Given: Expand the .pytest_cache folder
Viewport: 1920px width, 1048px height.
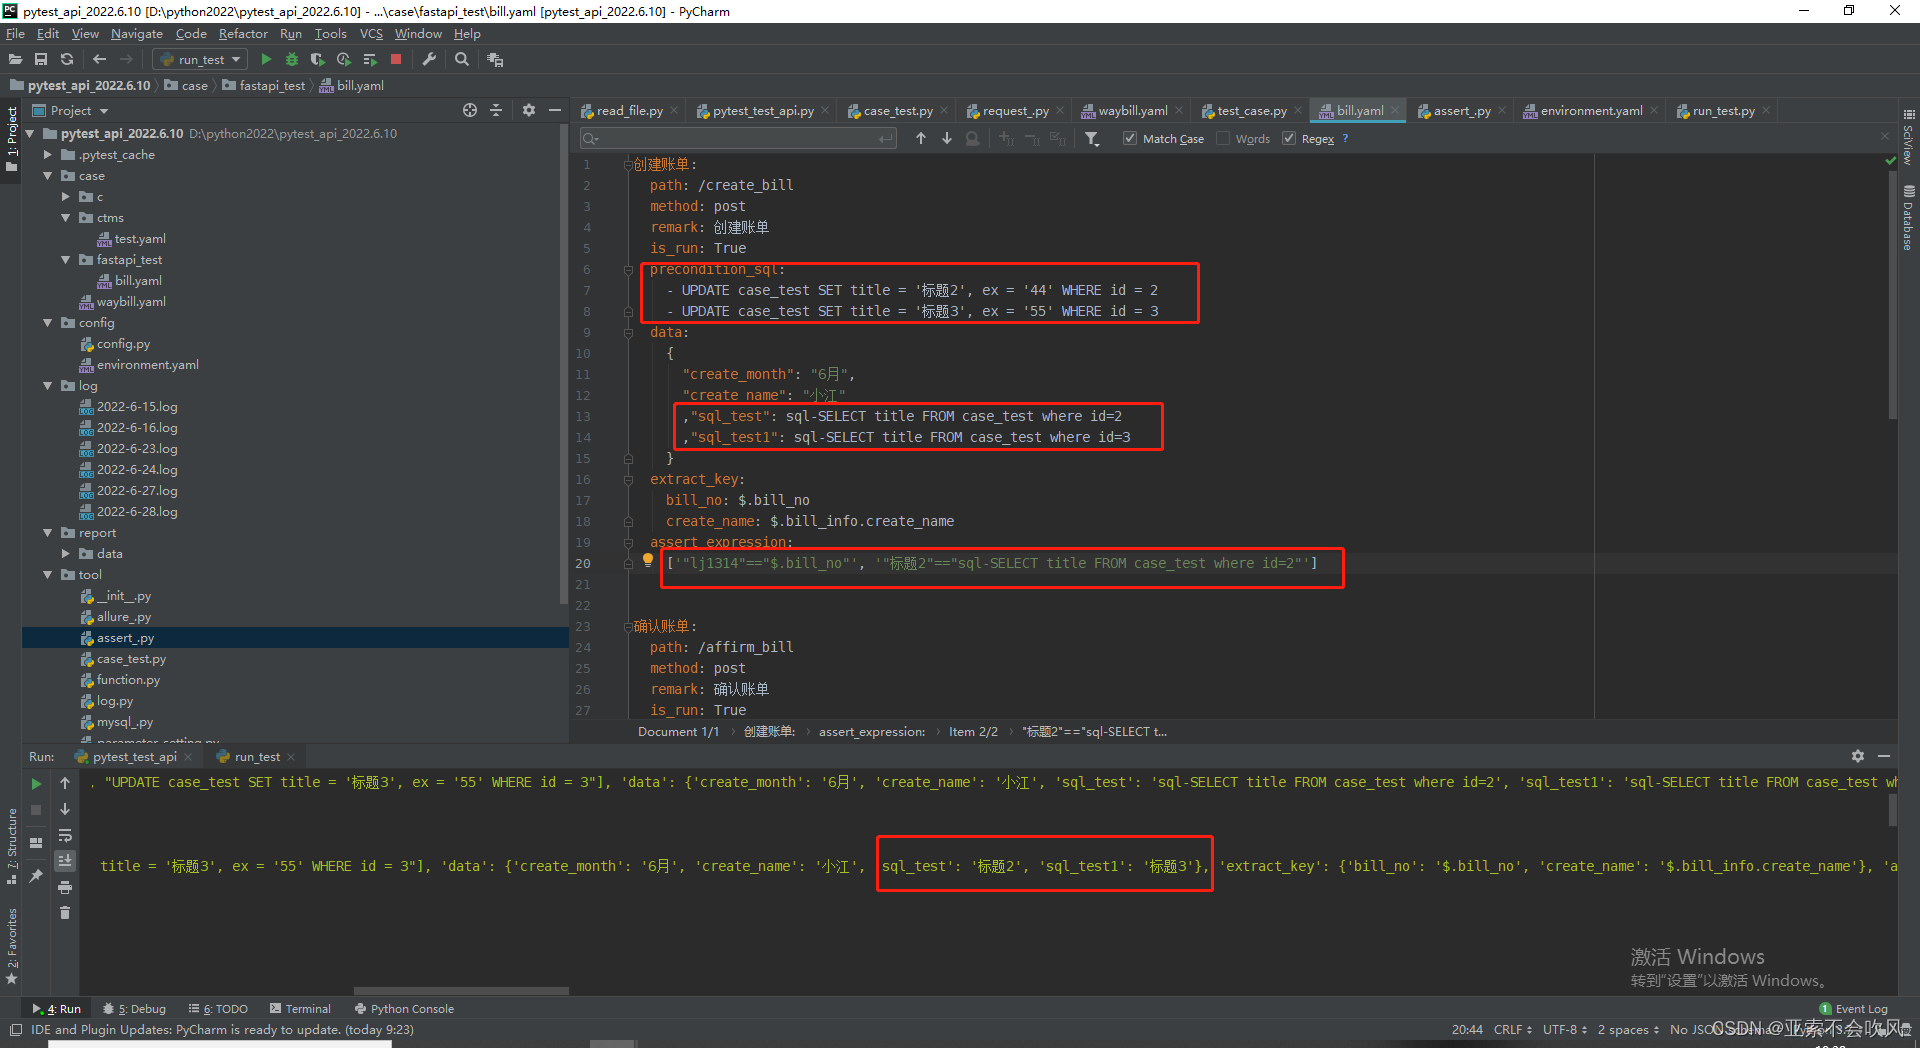Looking at the screenshot, I should (48, 155).
